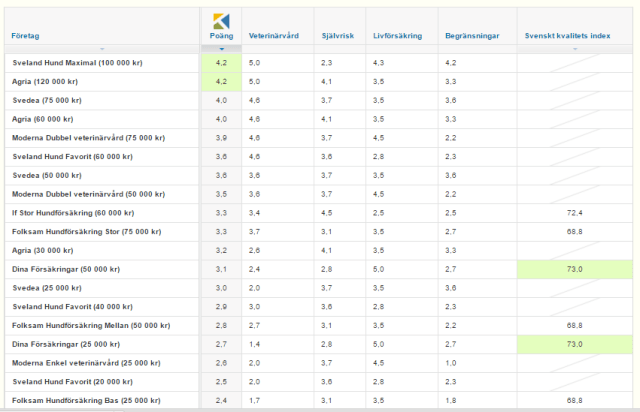
Task: Click the 72,4 quality index cell
Action: coord(573,213)
